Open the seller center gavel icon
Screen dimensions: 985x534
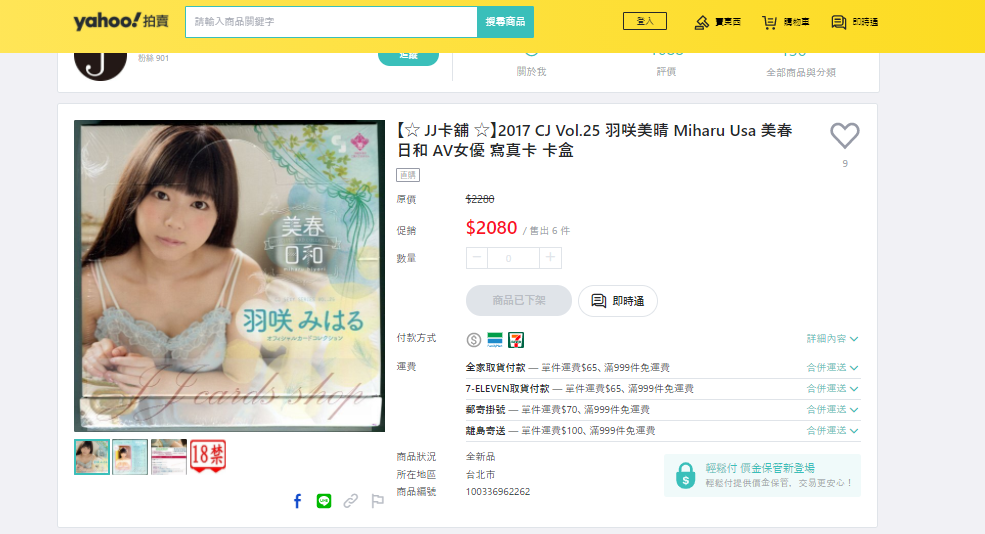(x=701, y=23)
